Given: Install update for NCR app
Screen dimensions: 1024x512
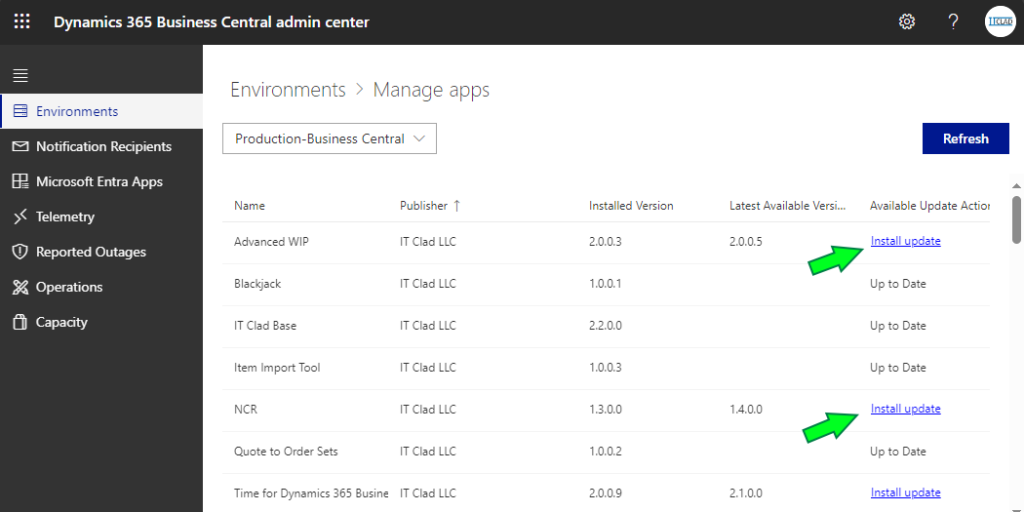Looking at the screenshot, I should [905, 409].
